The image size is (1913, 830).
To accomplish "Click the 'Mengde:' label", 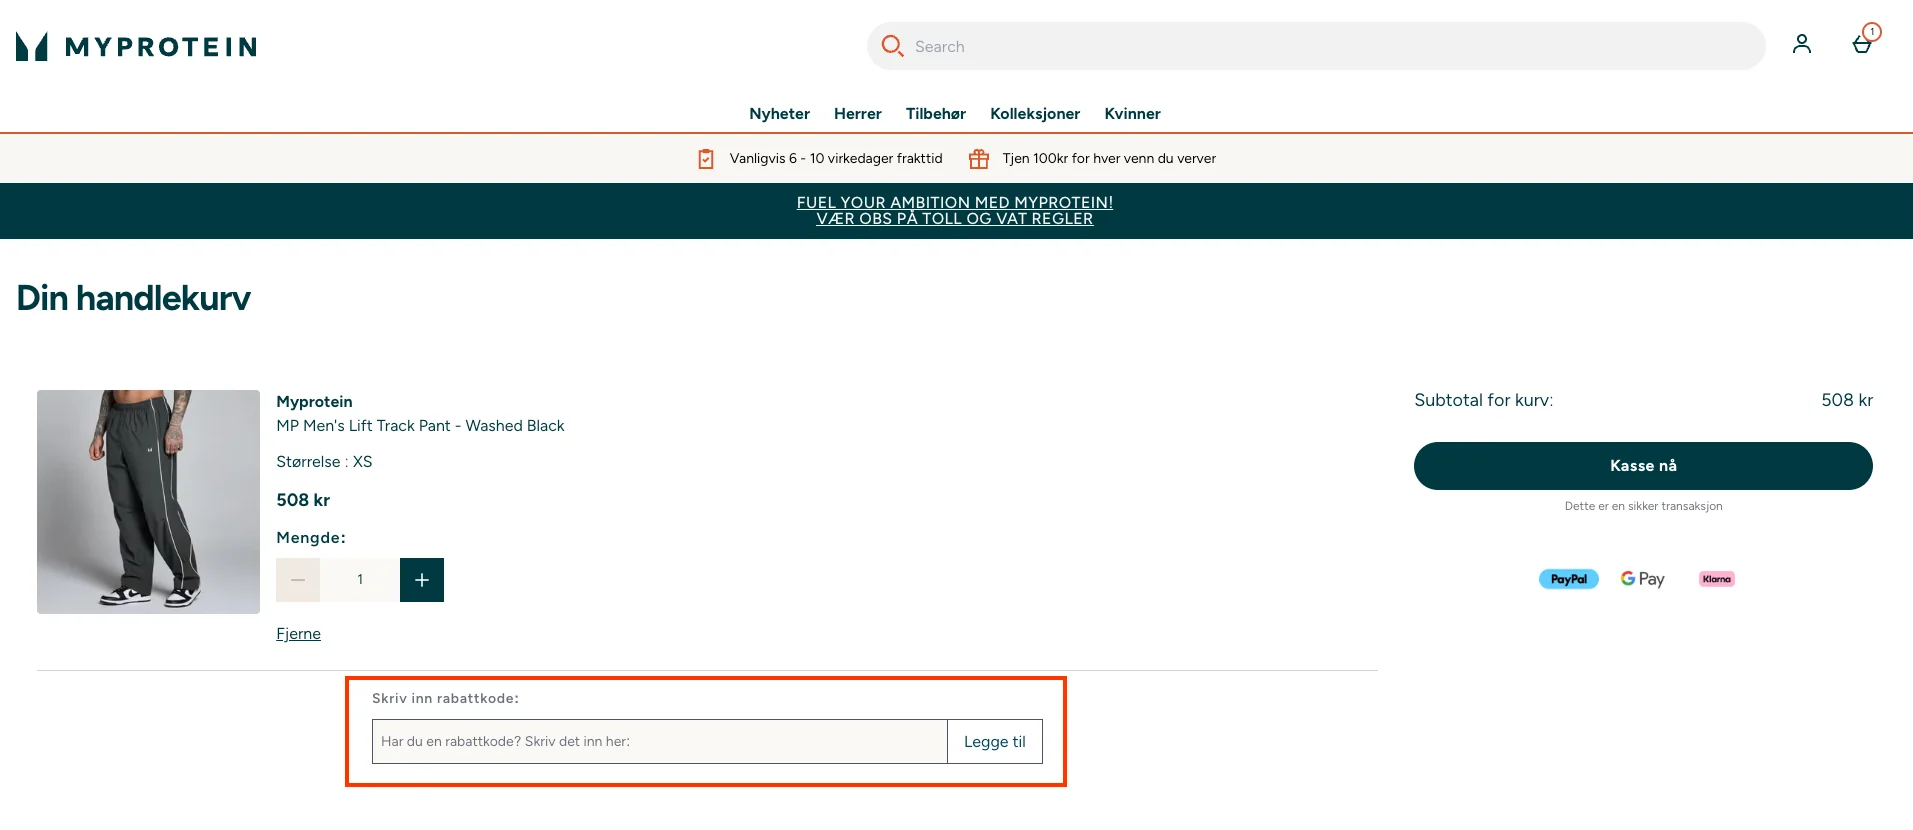I will (x=311, y=538).
